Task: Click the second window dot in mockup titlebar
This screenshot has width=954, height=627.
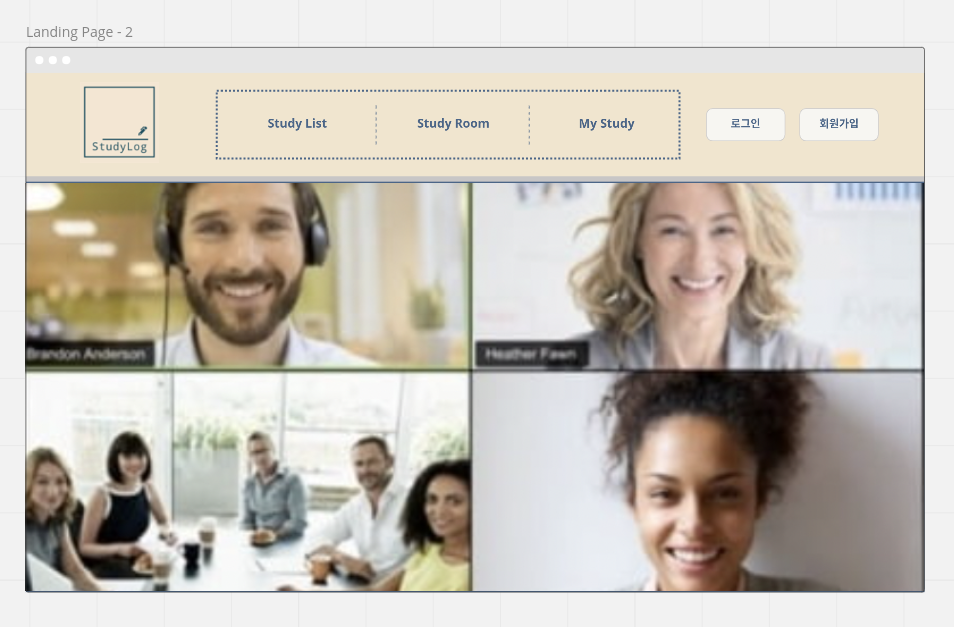Action: coord(53,60)
